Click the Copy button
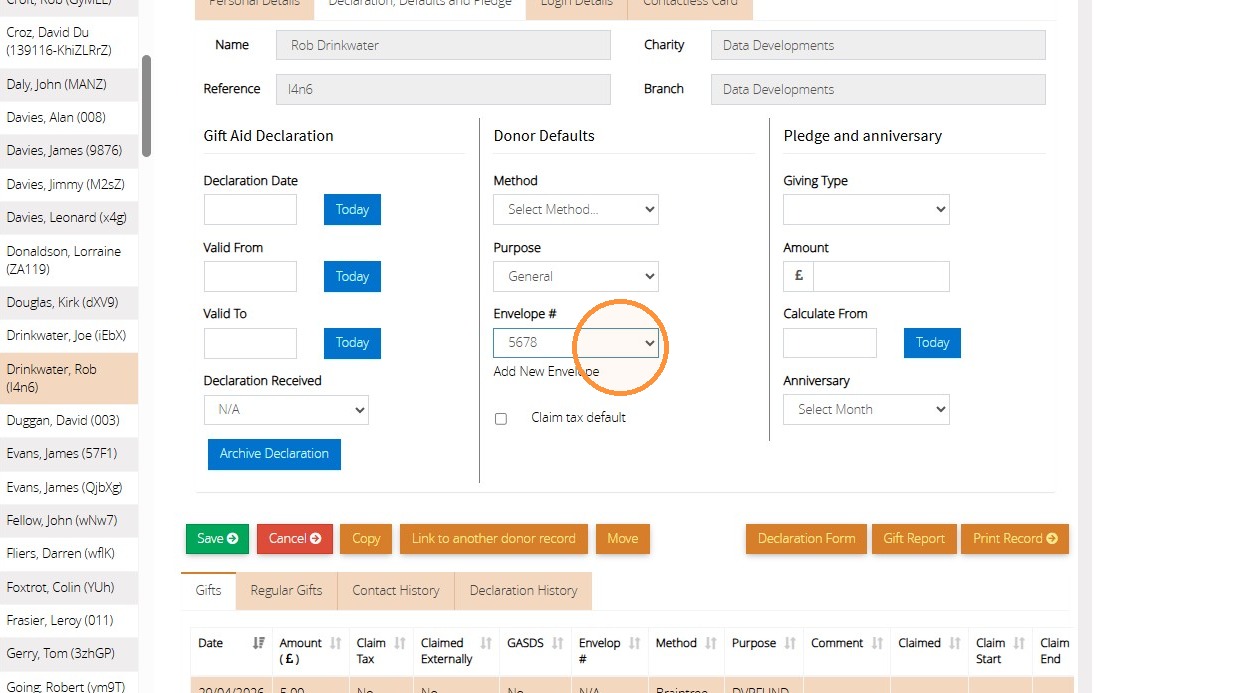 [366, 538]
